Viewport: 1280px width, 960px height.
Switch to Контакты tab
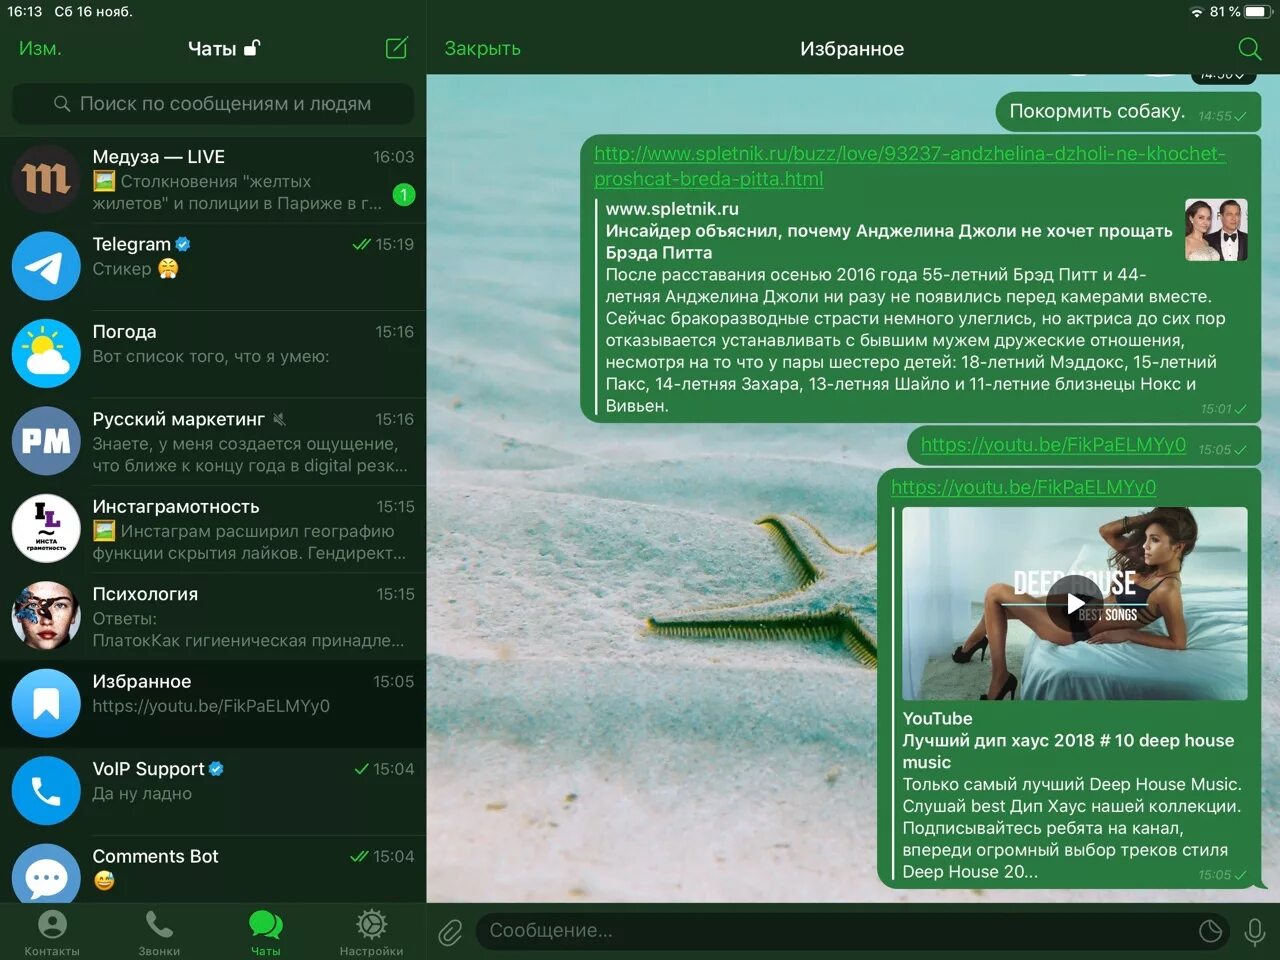(x=52, y=932)
